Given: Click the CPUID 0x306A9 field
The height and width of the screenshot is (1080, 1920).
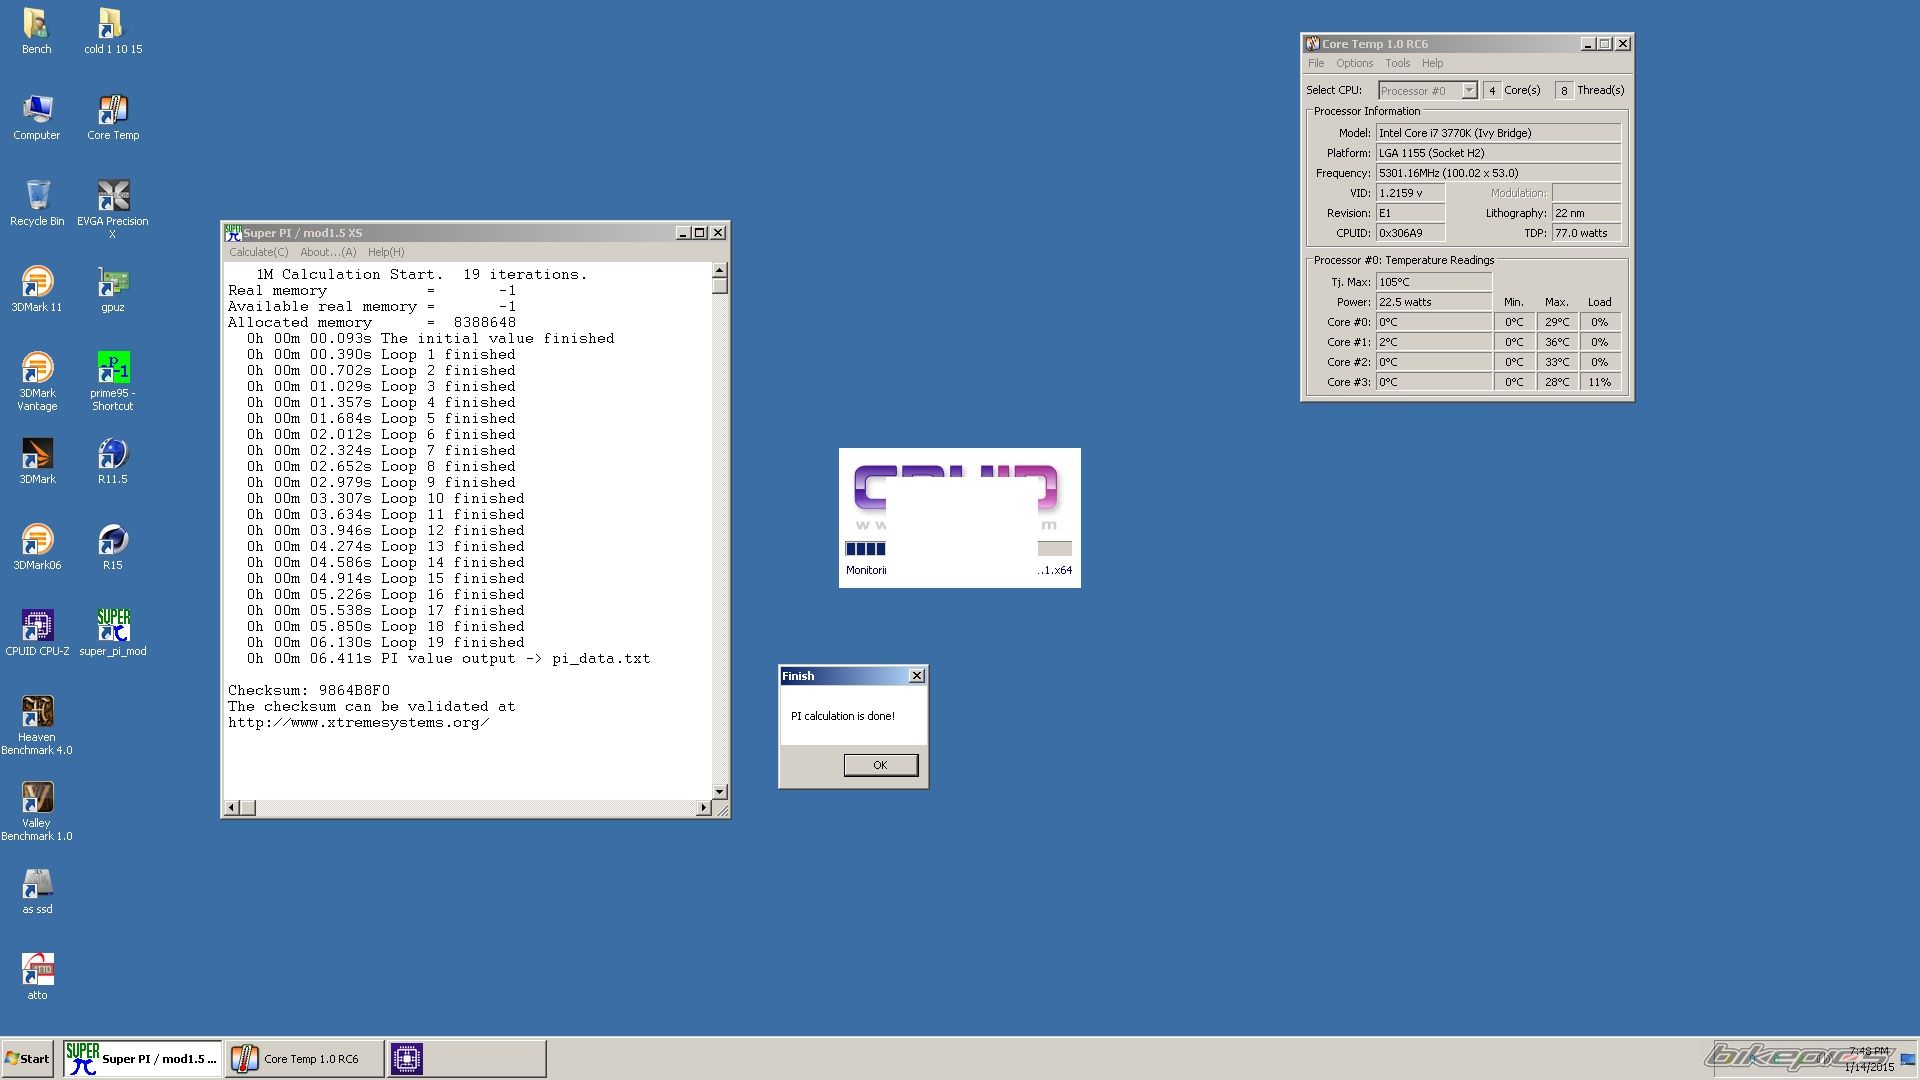Looking at the screenshot, I should (x=1410, y=233).
